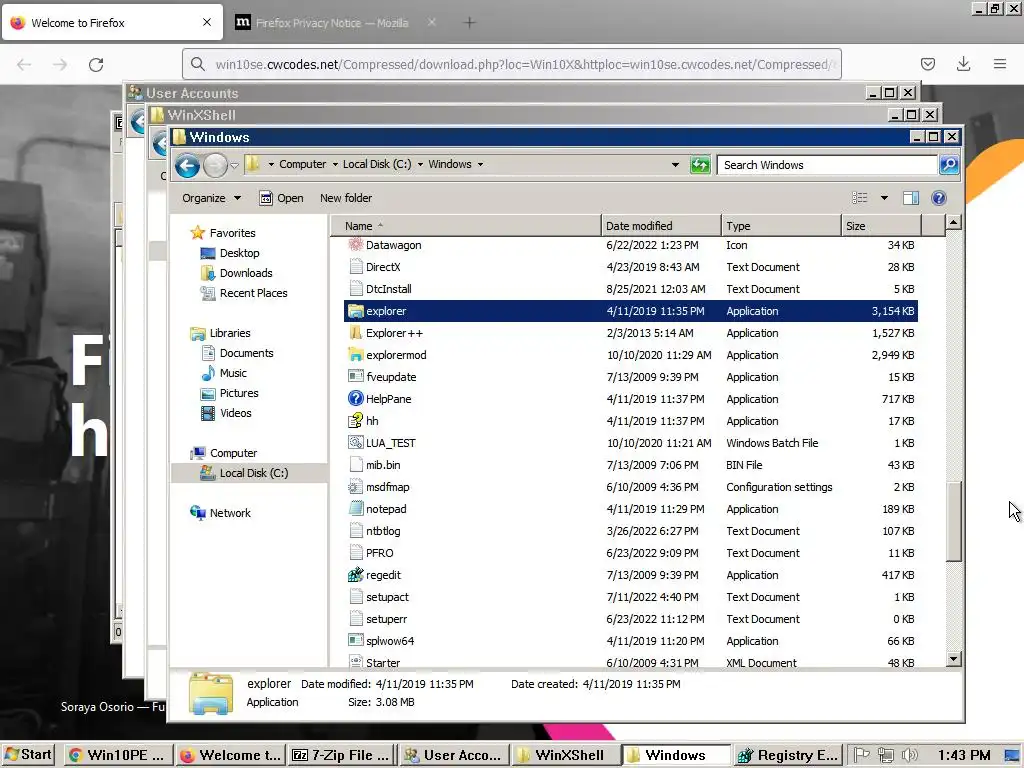Viewport: 1024px width, 768px height.
Task: Click the search magnifier in Windows folder
Action: point(949,165)
